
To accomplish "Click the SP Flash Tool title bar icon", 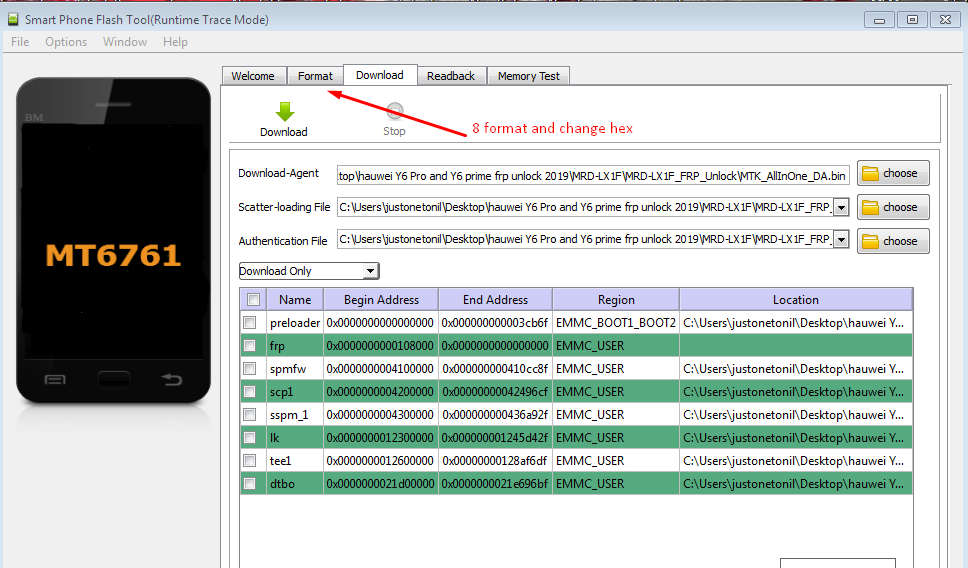I will 13,19.
